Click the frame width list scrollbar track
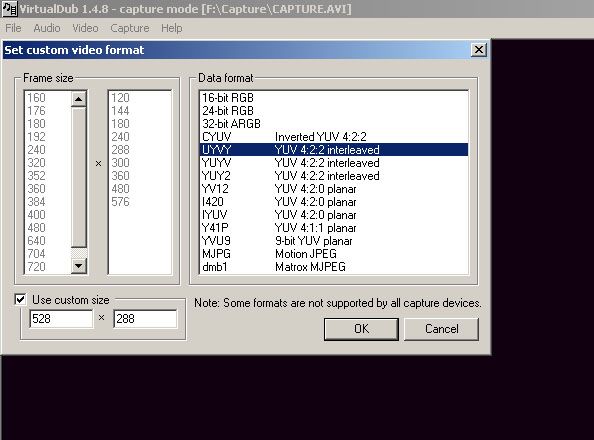Viewport: 594px width, 440px height. [78, 253]
